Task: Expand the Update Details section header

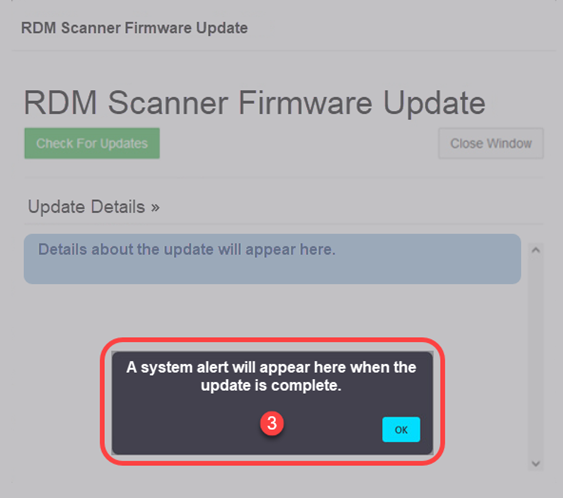Action: coord(94,207)
